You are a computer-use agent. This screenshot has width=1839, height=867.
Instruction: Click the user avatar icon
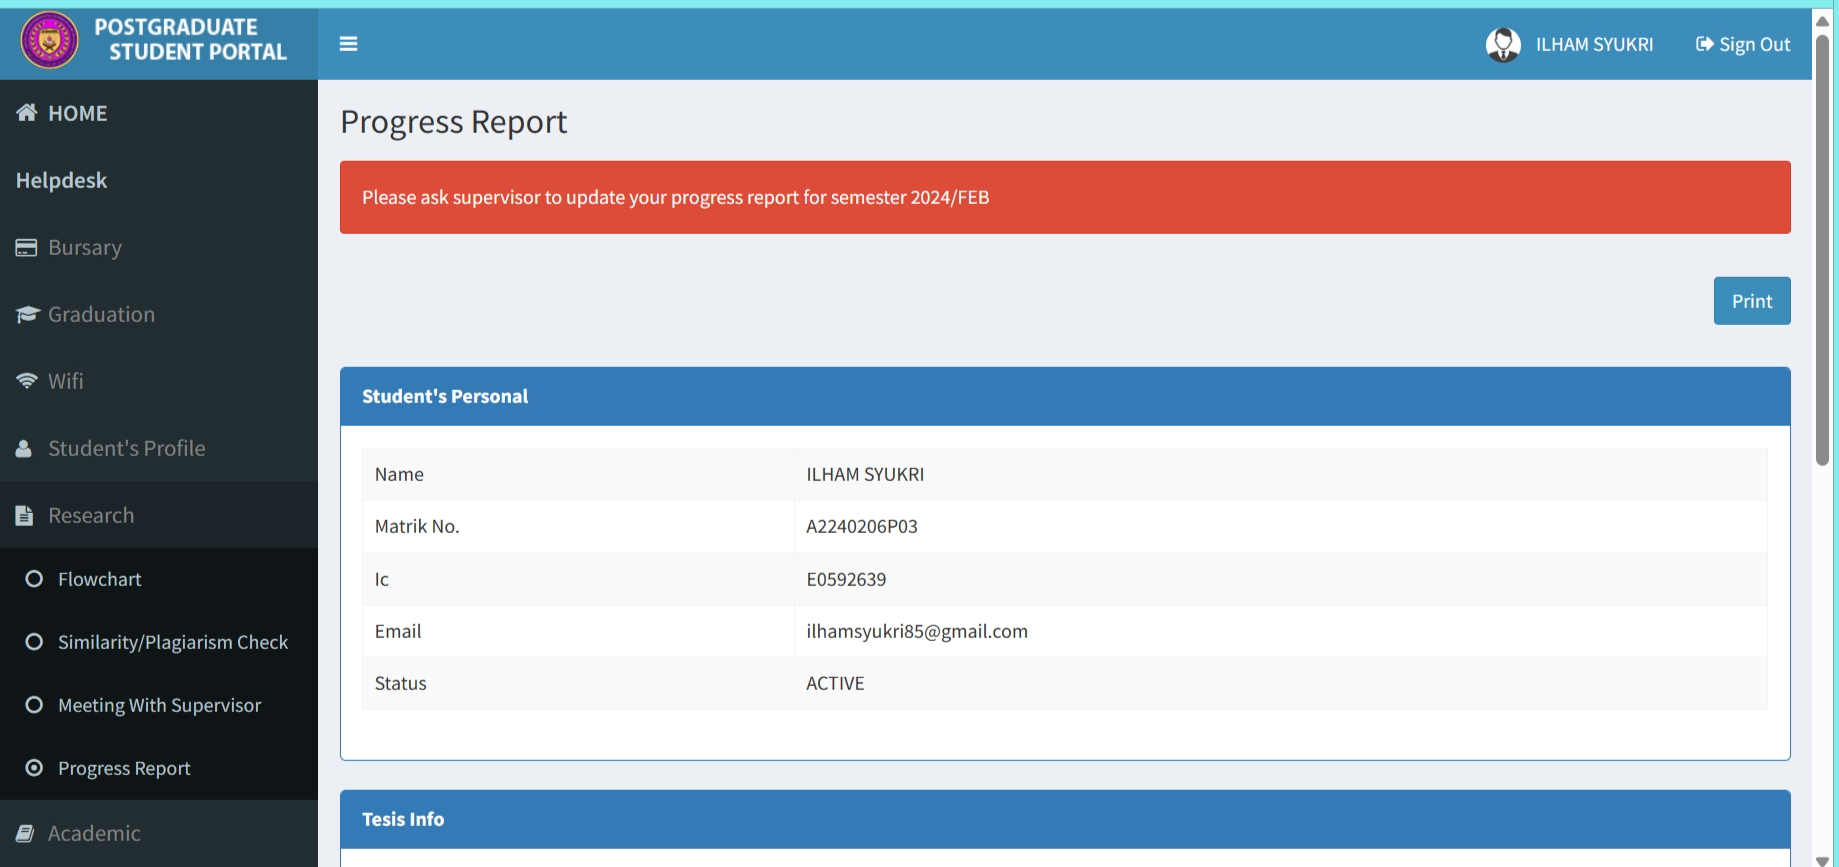[1502, 45]
